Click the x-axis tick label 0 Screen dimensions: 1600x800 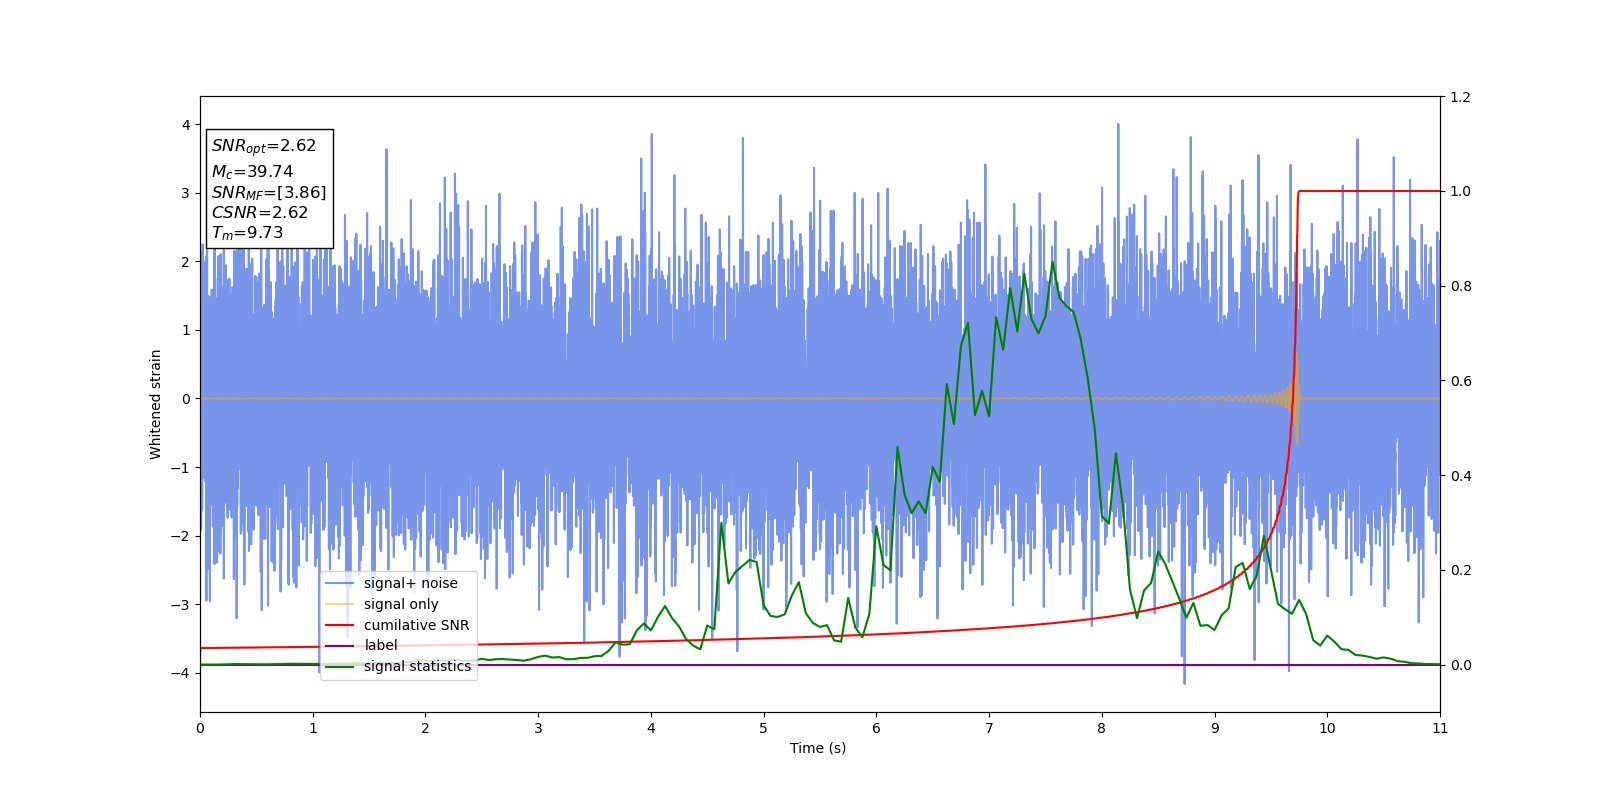click(200, 728)
